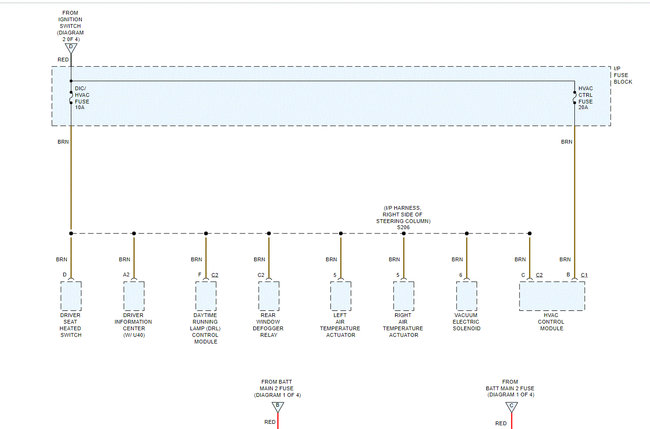The image size is (650, 429).
Task: Click the "A2" pin label at Driver Information Center
Action: pos(126,275)
